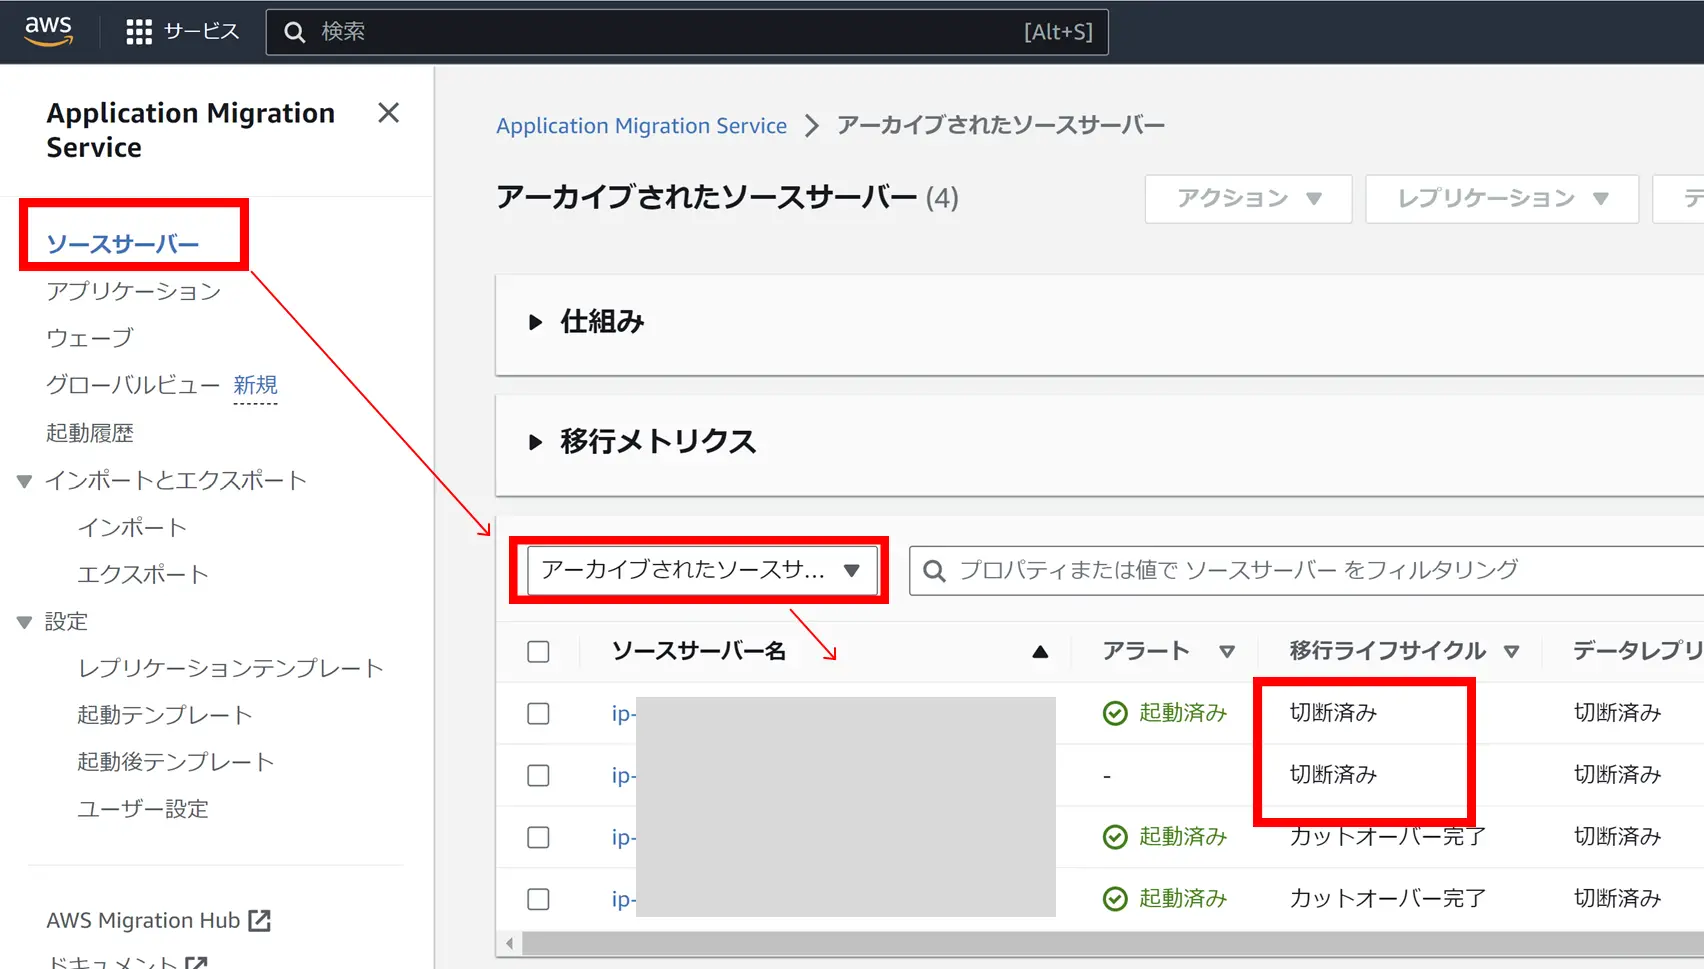
Task: Click the horizontal scrollbar left arrow
Action: pyautogui.click(x=510, y=943)
